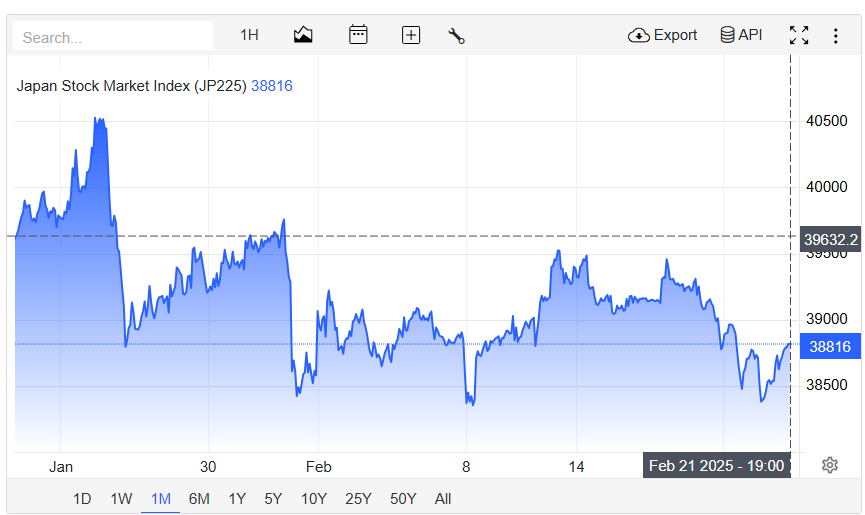
Task: Click the 40000 axis label
Action: [826, 187]
